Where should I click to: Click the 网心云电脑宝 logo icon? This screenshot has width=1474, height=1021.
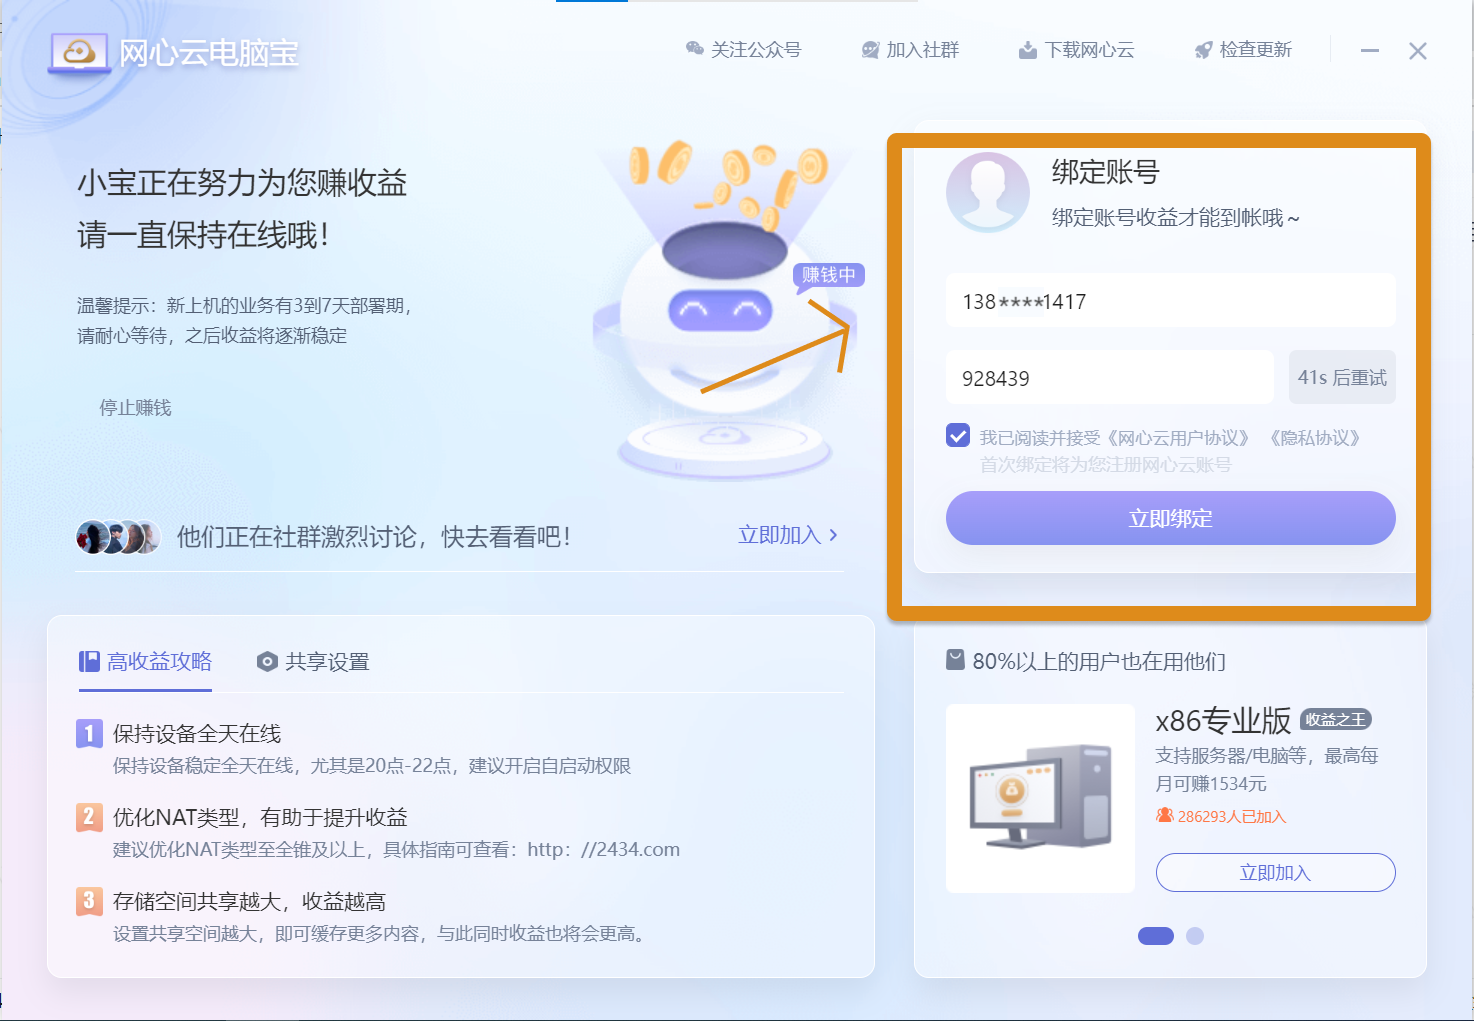coord(79,53)
